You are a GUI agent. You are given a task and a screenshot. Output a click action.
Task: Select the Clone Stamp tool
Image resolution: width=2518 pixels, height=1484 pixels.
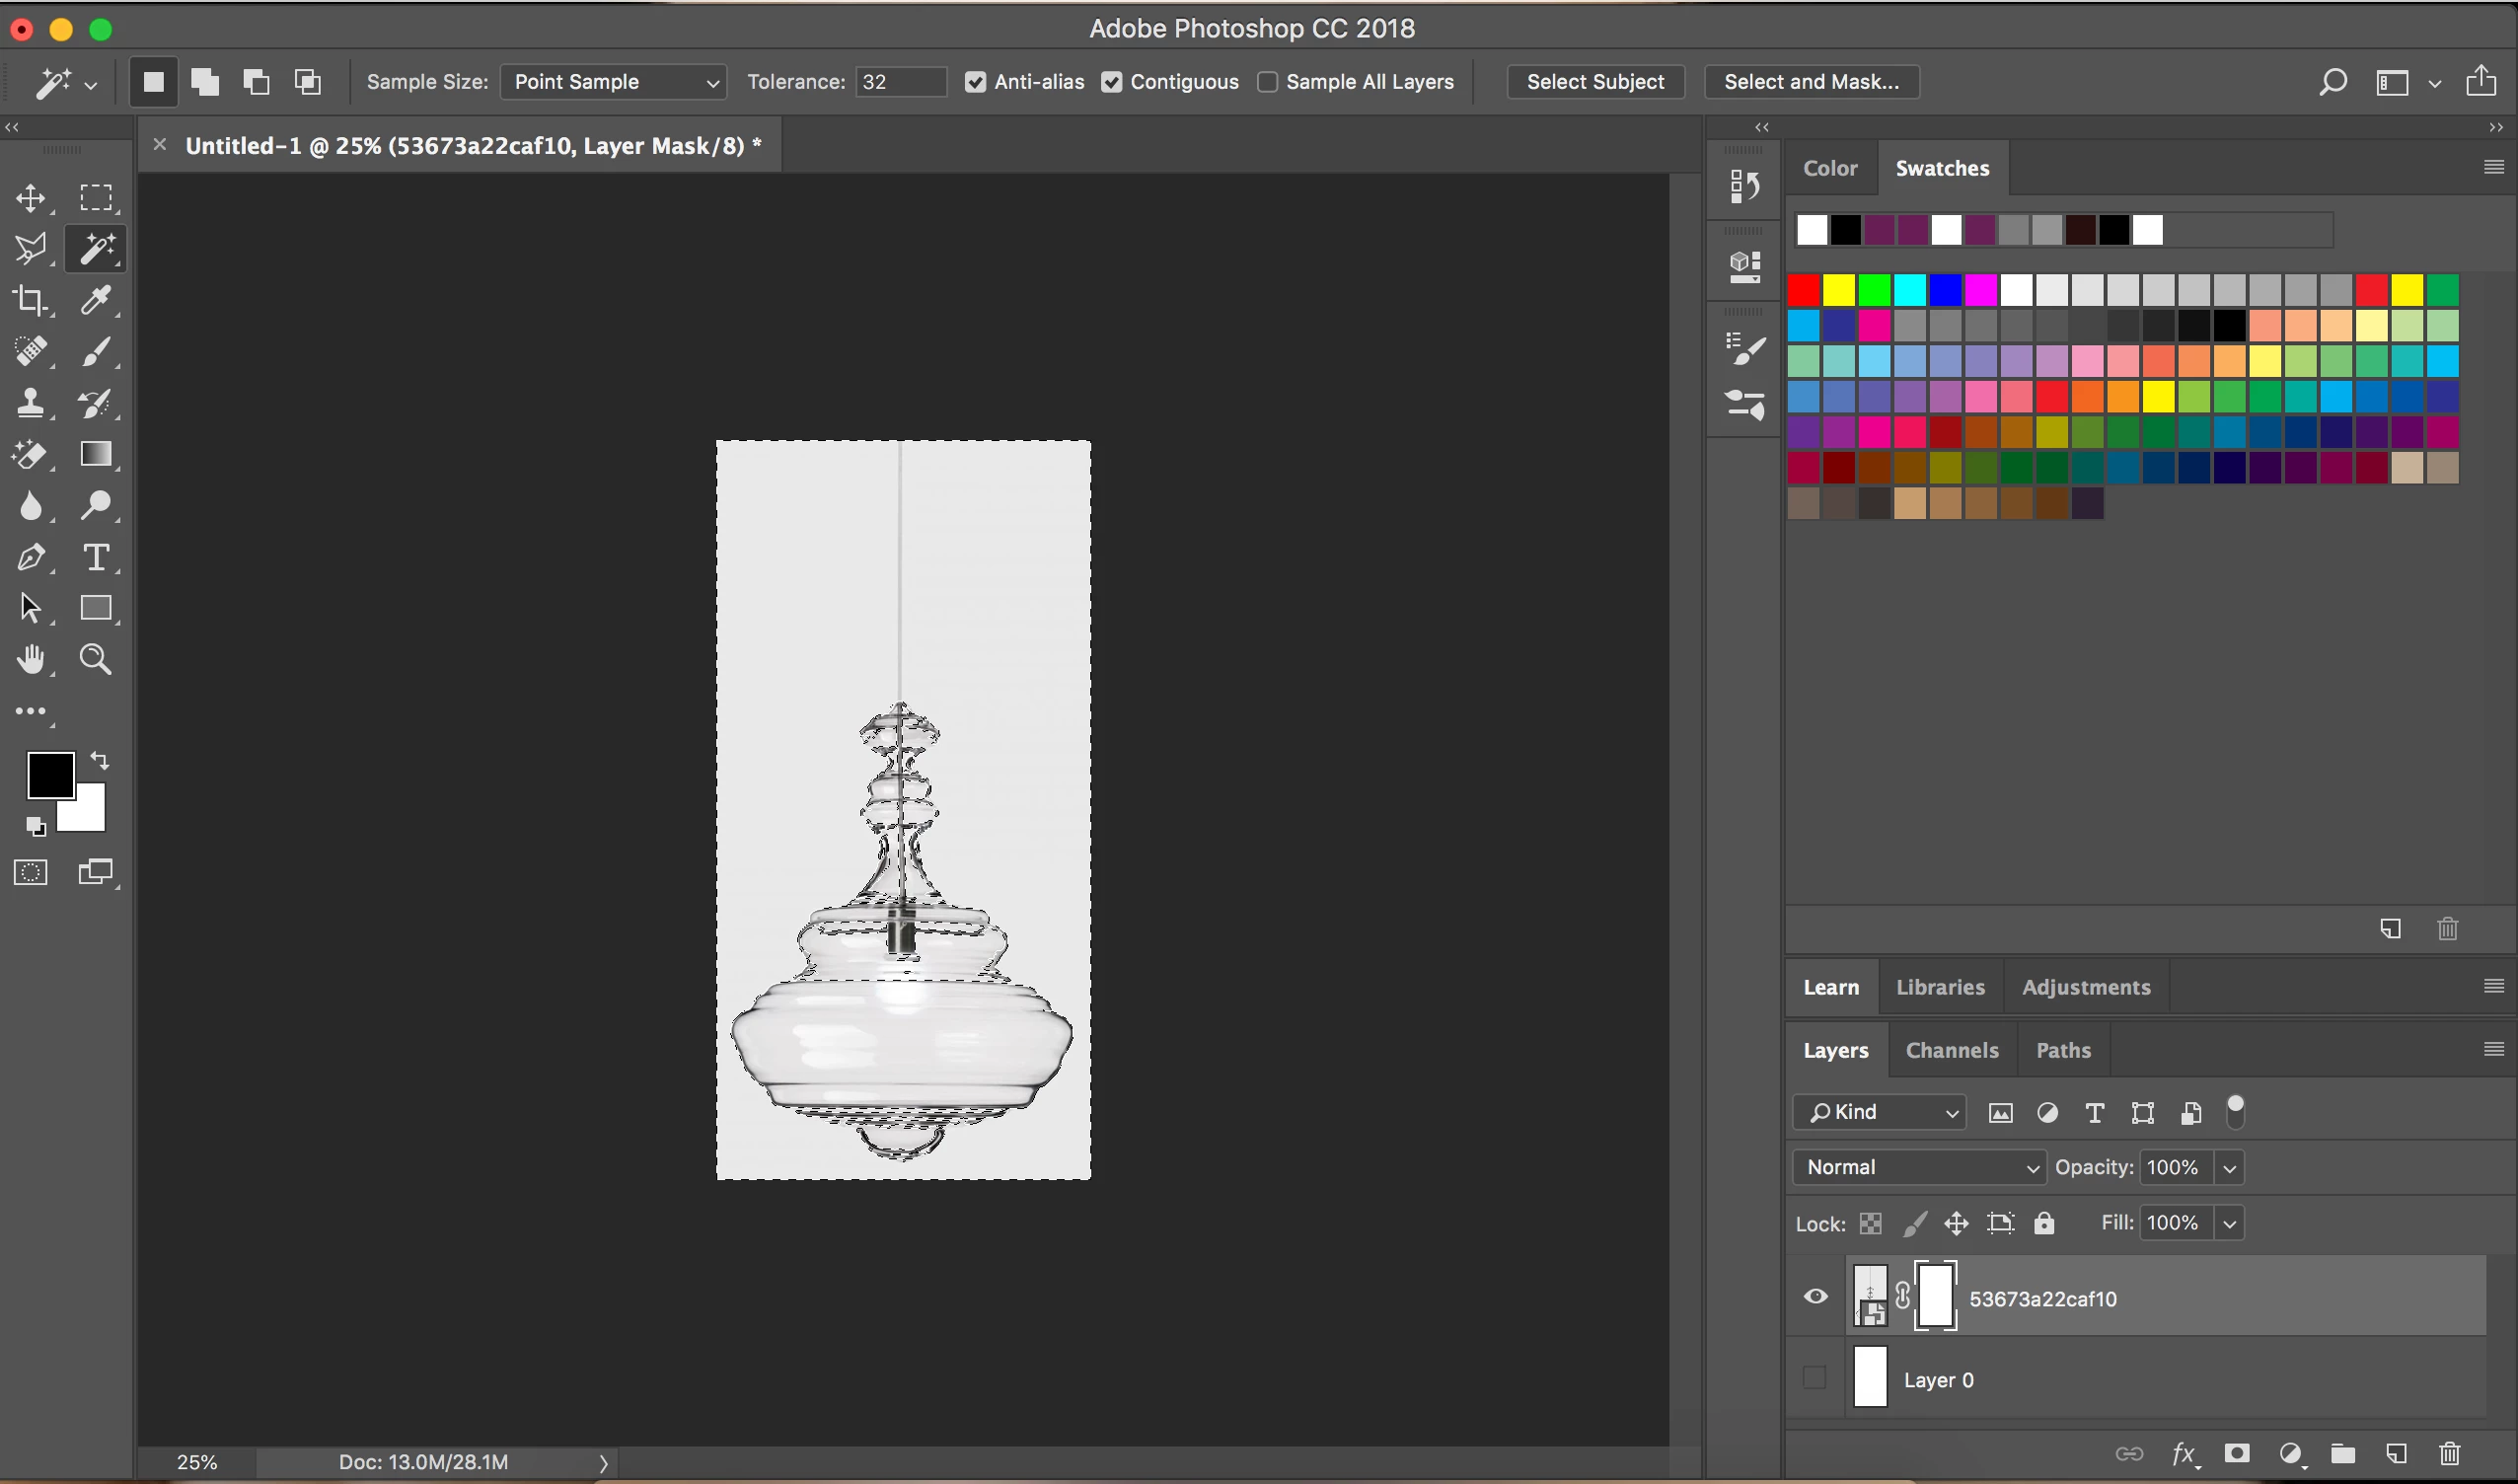point(30,403)
